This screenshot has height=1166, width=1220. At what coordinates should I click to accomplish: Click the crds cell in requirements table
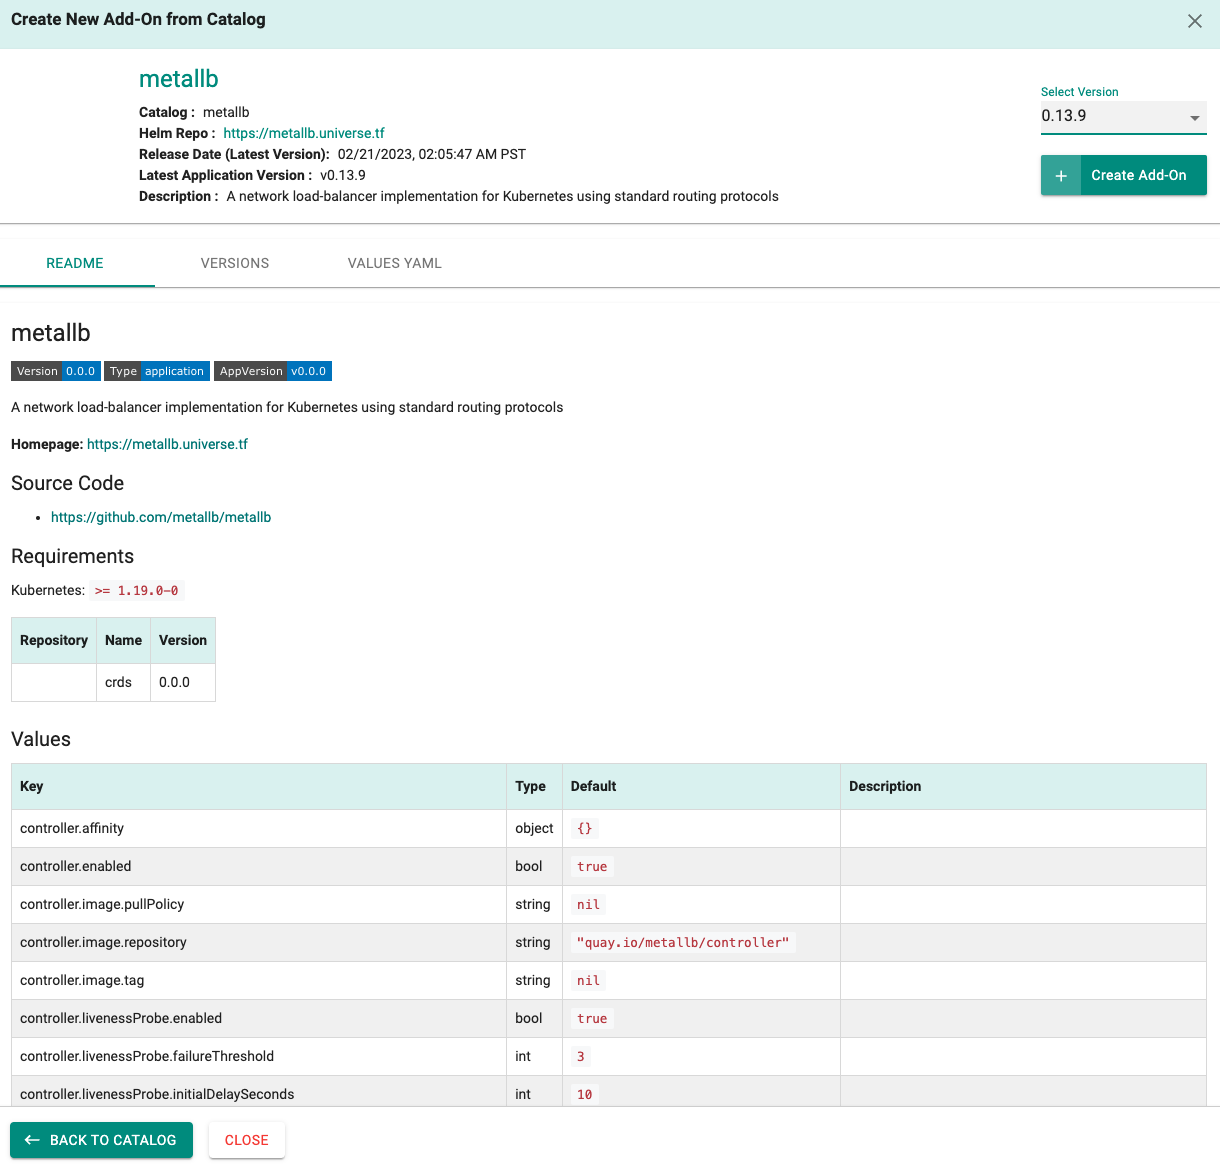point(123,682)
